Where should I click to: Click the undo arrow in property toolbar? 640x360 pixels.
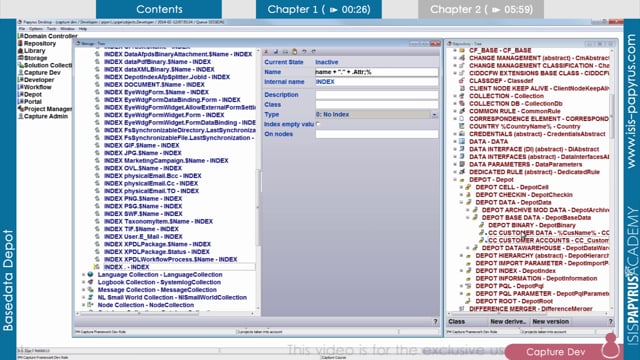pyautogui.click(x=304, y=52)
